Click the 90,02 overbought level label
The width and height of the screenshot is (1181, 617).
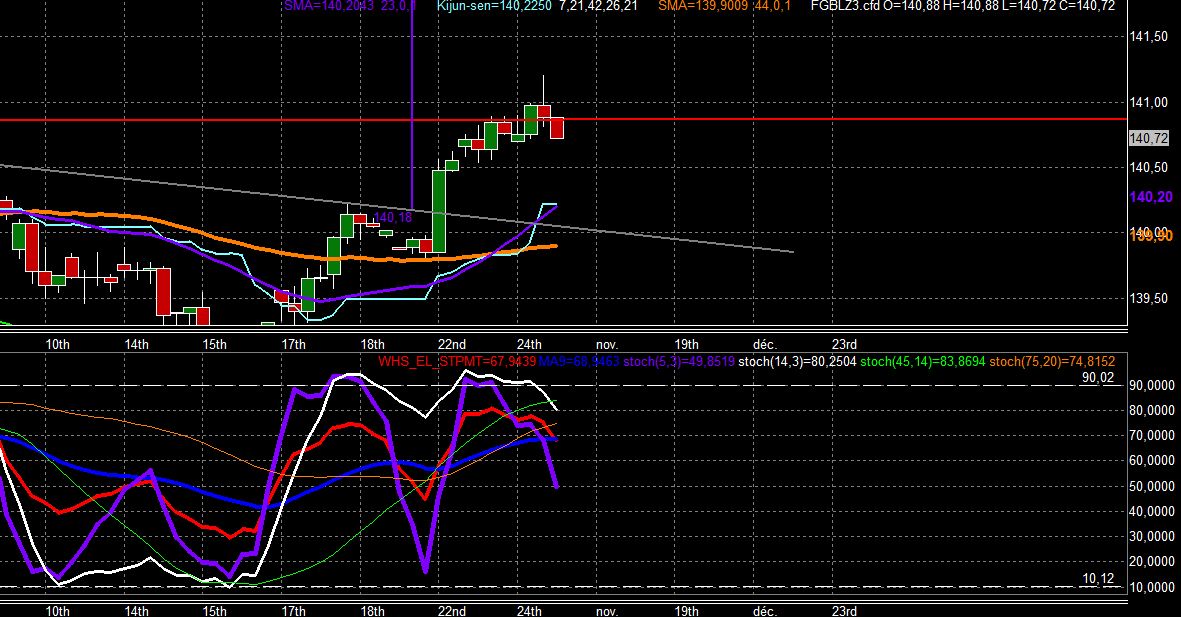tap(1097, 377)
